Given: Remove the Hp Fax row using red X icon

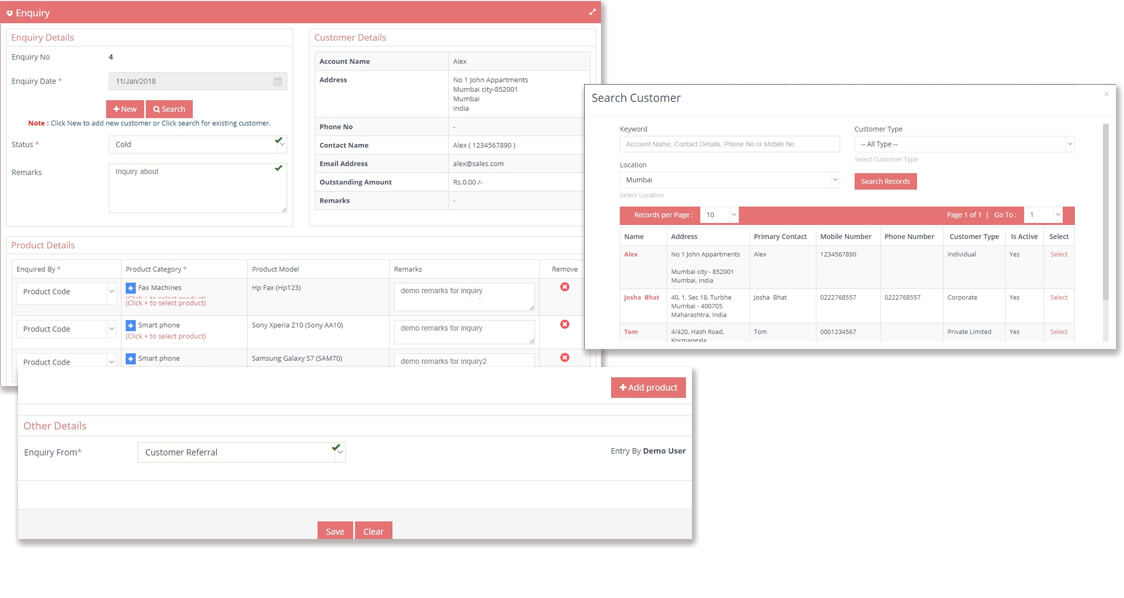Looking at the screenshot, I should click(564, 285).
